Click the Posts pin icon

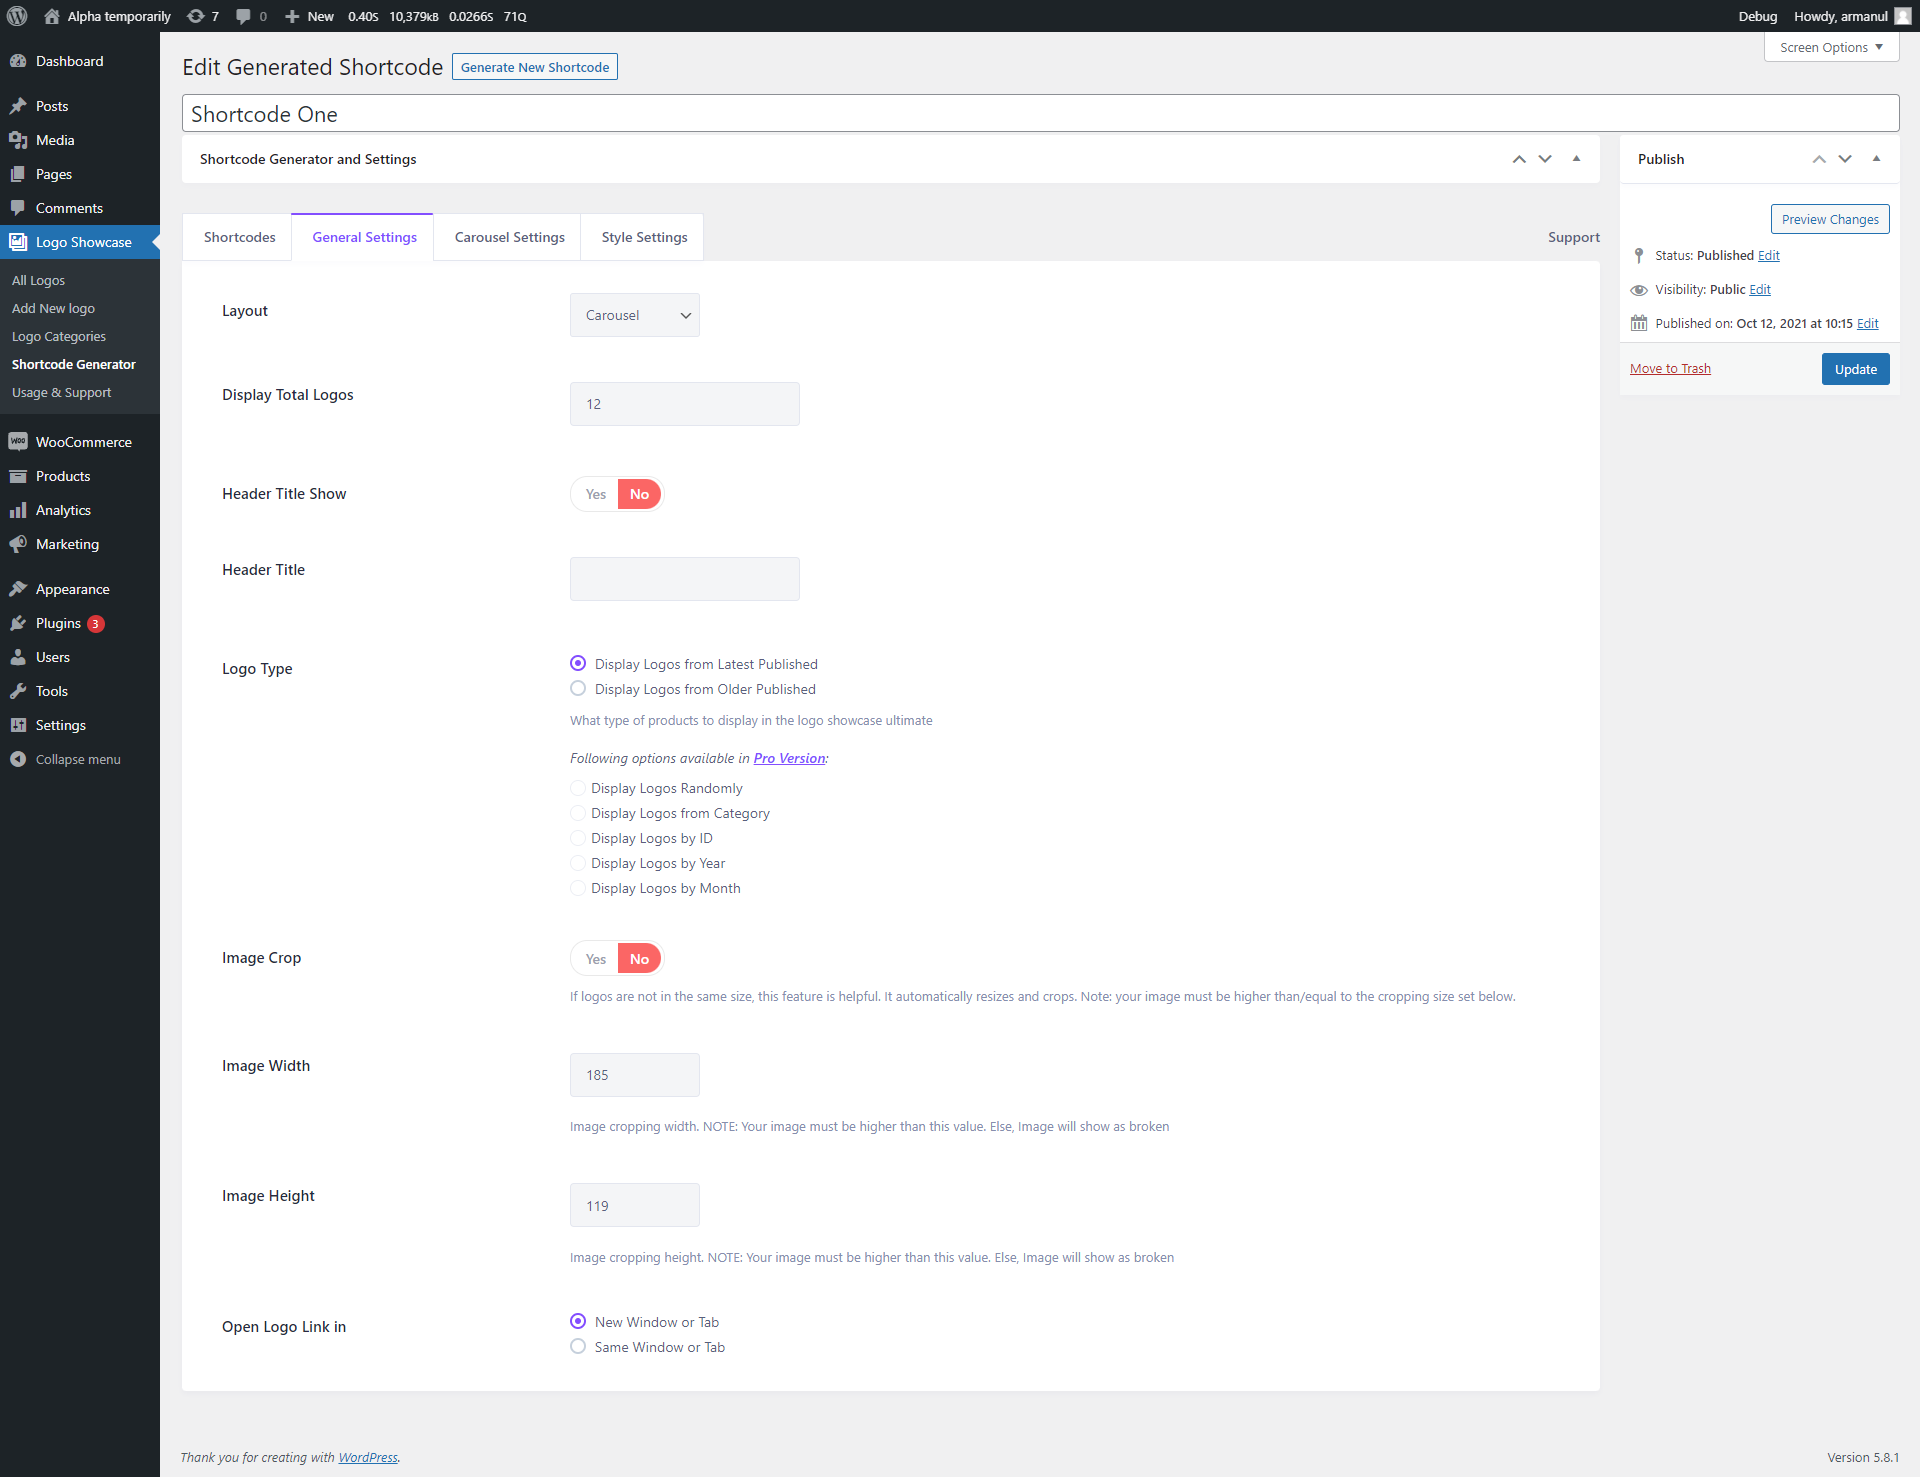tap(18, 106)
